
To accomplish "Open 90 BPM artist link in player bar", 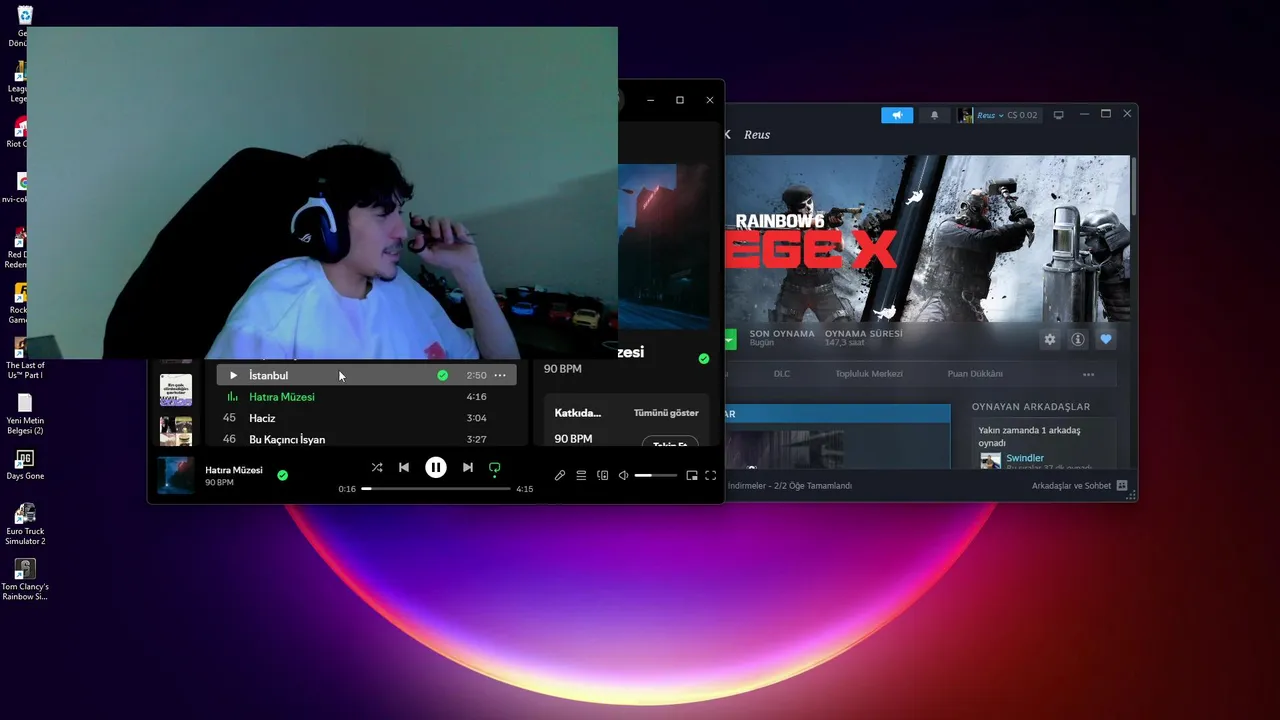I will tap(219, 483).
